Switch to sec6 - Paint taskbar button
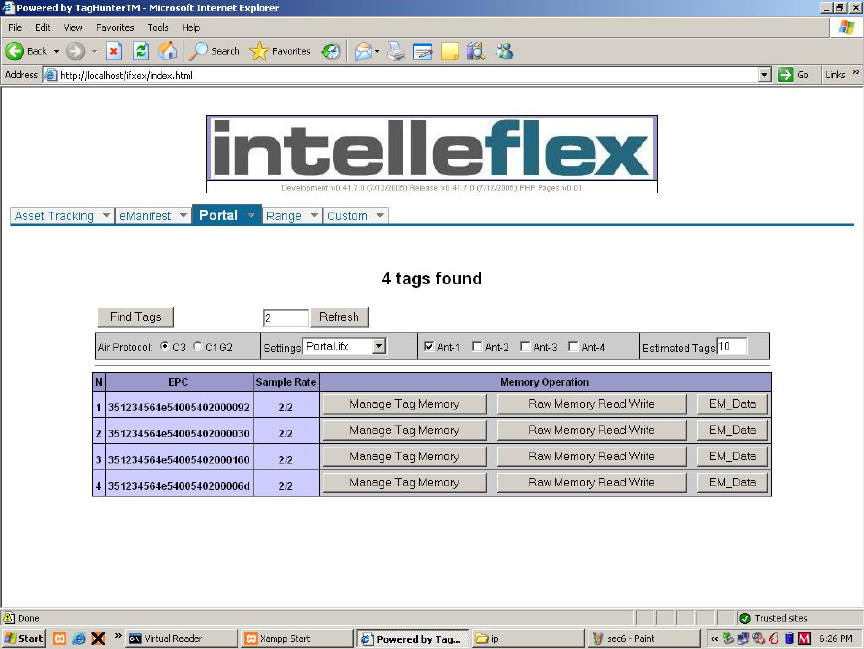Image resolution: width=864 pixels, height=649 pixels. [x=642, y=639]
